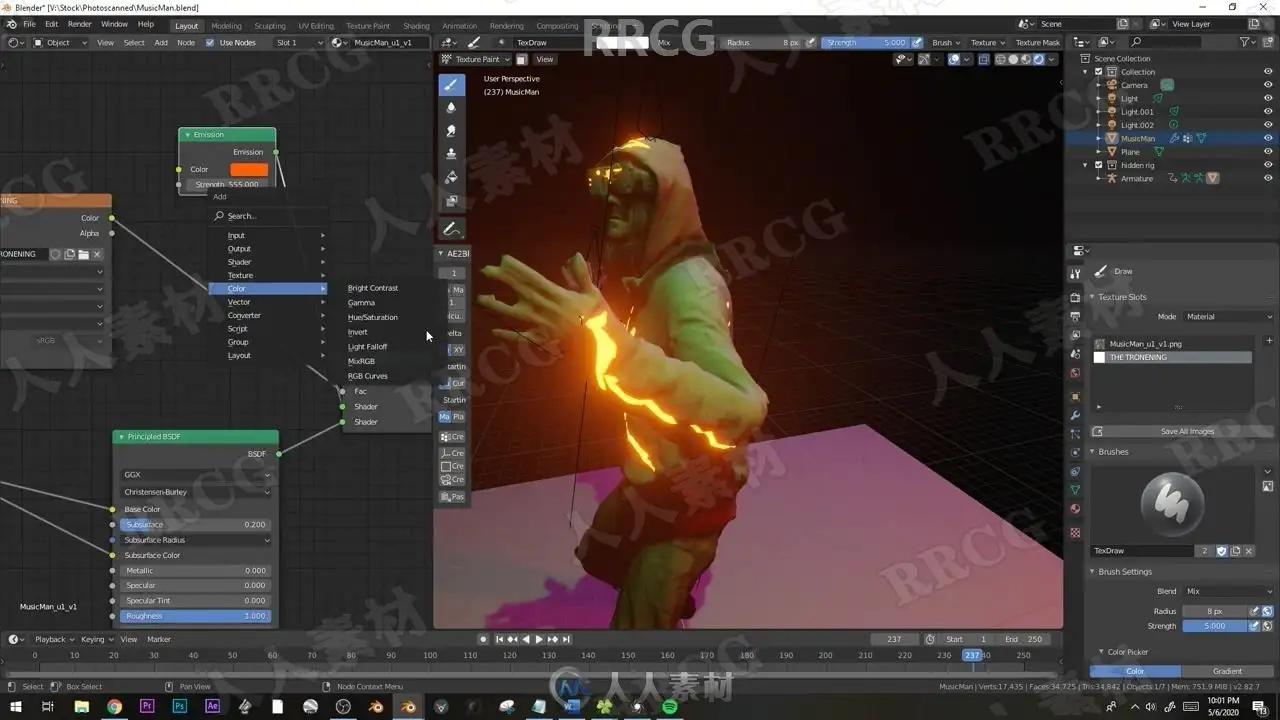Image resolution: width=1280 pixels, height=720 pixels.
Task: Open the Slot 1 material slot dropdown
Action: [299, 43]
